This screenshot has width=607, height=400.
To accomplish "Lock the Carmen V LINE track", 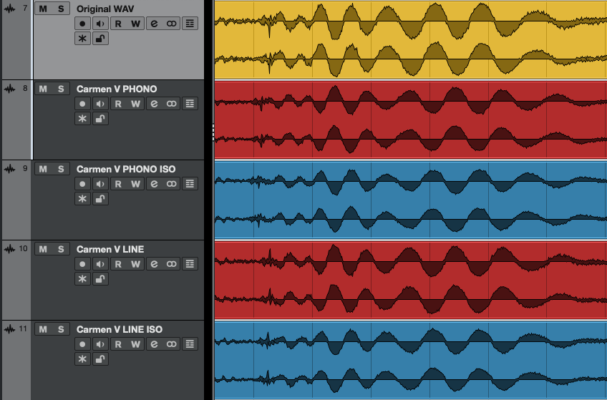I will (100, 279).
